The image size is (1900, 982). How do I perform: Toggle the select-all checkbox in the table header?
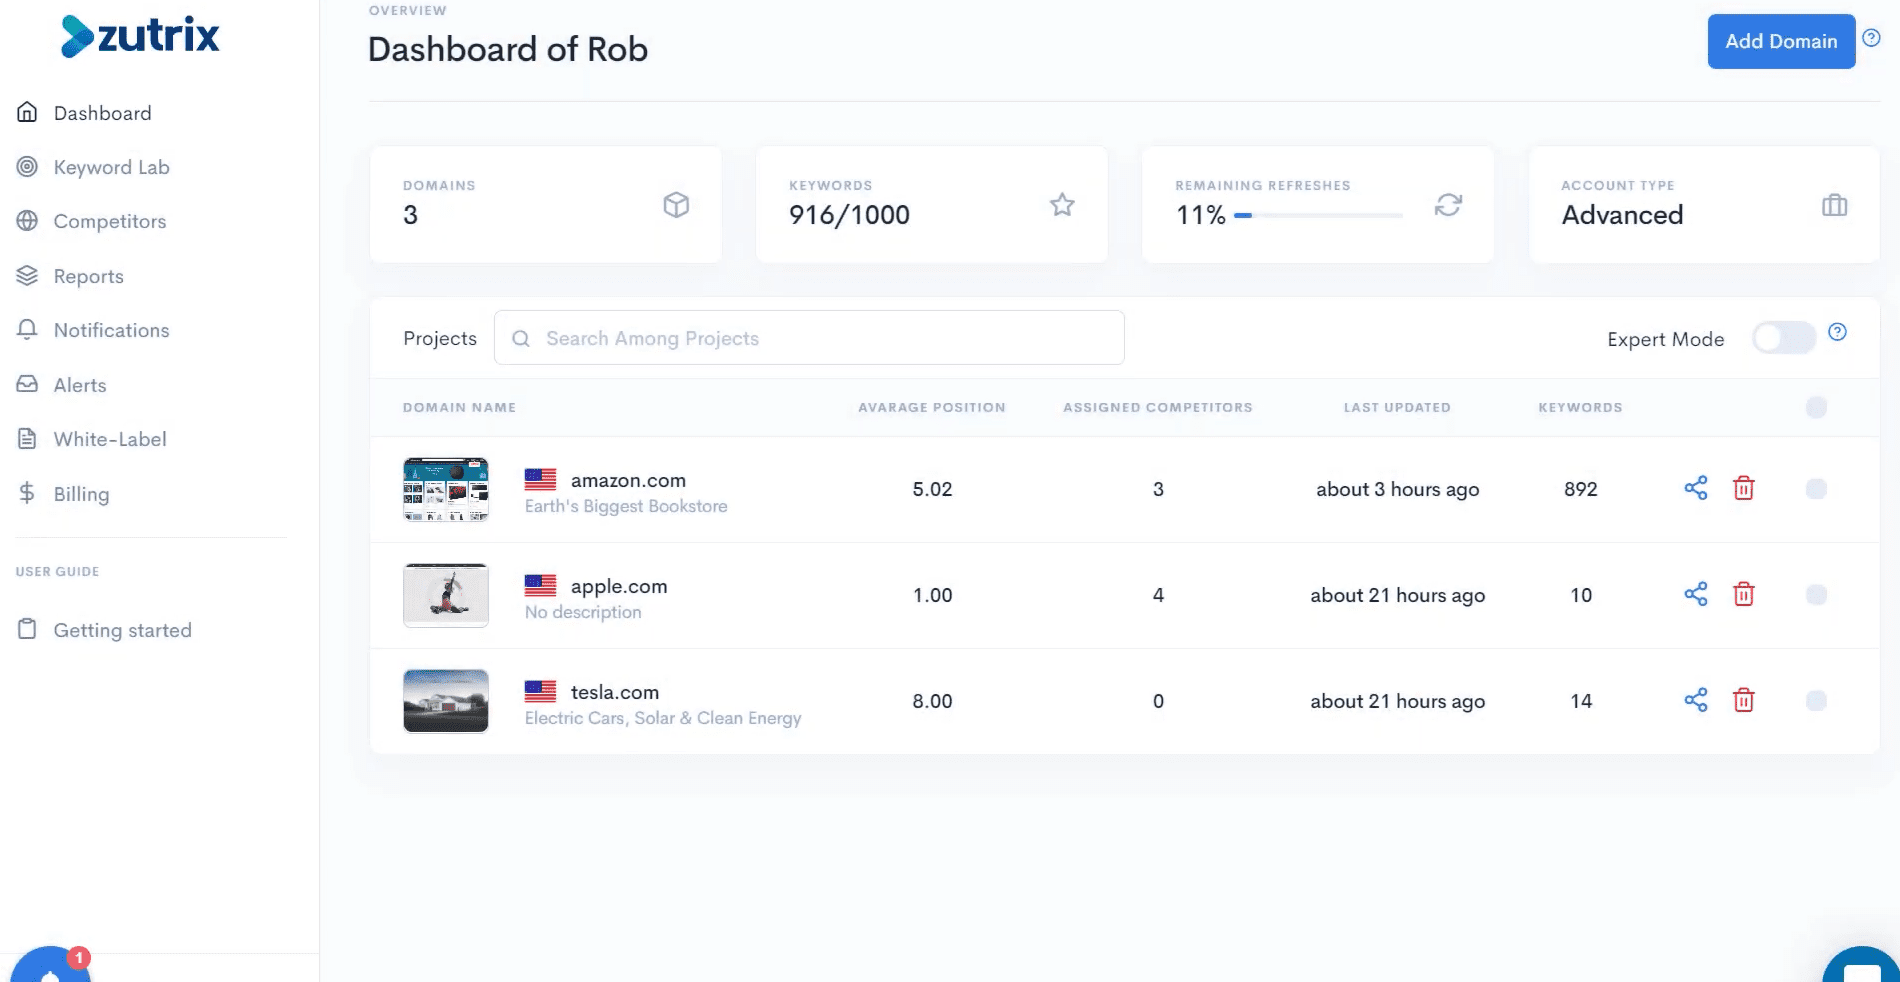tap(1816, 407)
